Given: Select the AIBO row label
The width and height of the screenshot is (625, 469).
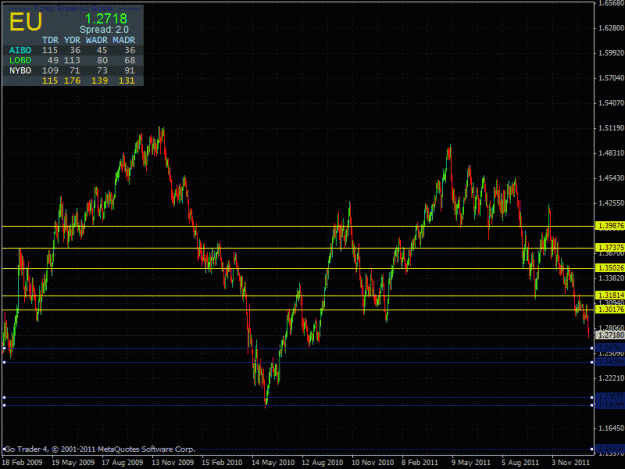Looking at the screenshot, I should pos(20,50).
